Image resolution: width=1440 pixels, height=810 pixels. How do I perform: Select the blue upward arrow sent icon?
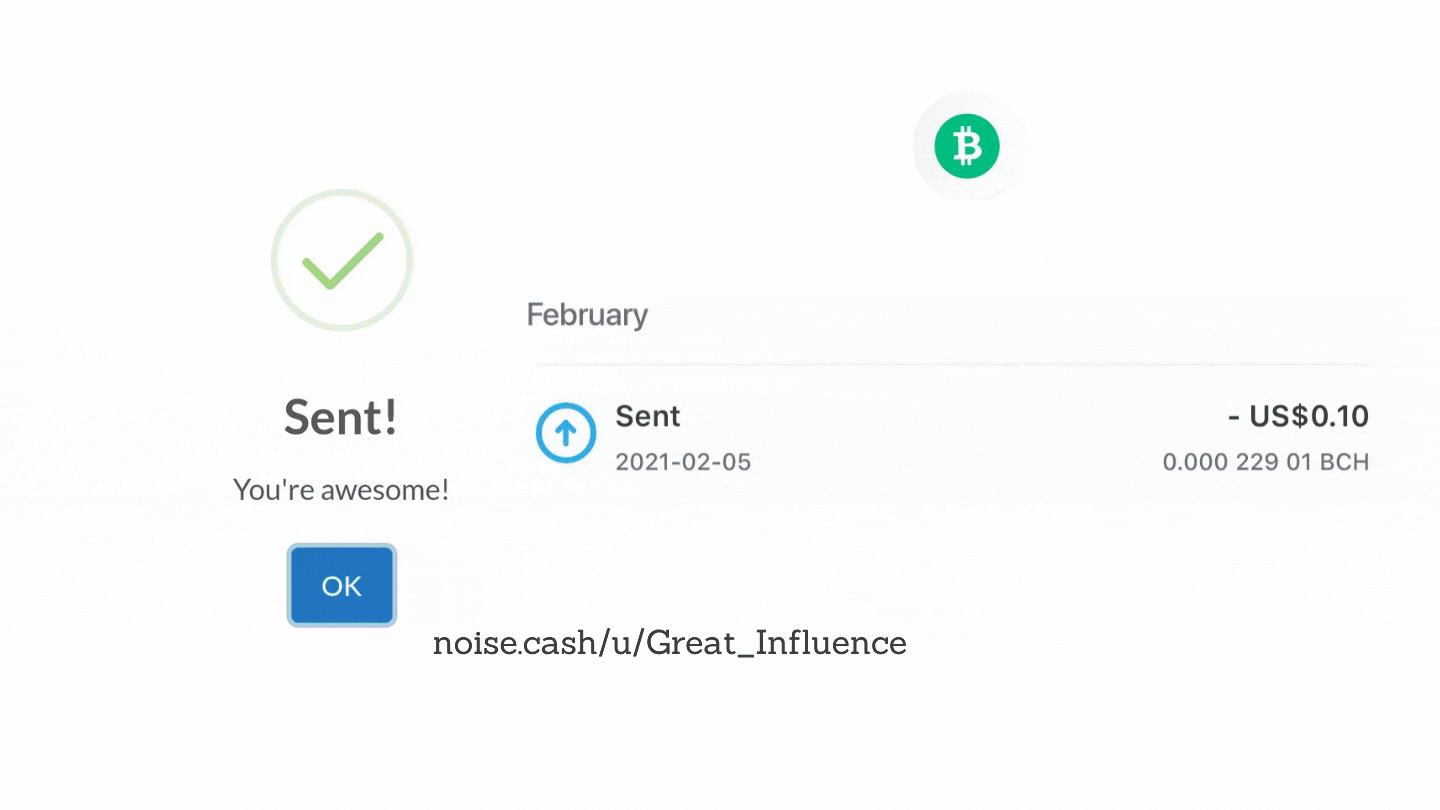pos(566,433)
